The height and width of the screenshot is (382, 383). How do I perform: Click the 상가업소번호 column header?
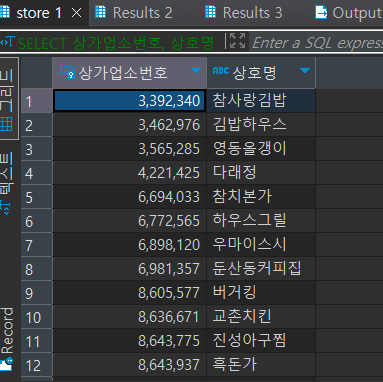[129, 72]
